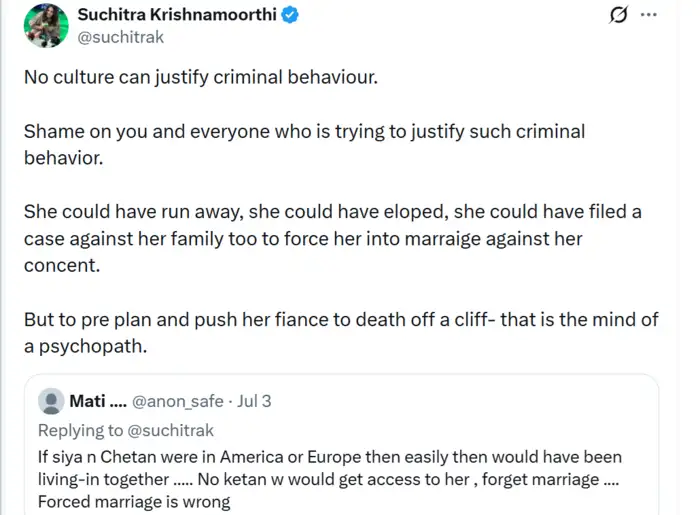Click @suchitrak in the "Replying to" line
700x515 pixels.
pyautogui.click(x=170, y=430)
